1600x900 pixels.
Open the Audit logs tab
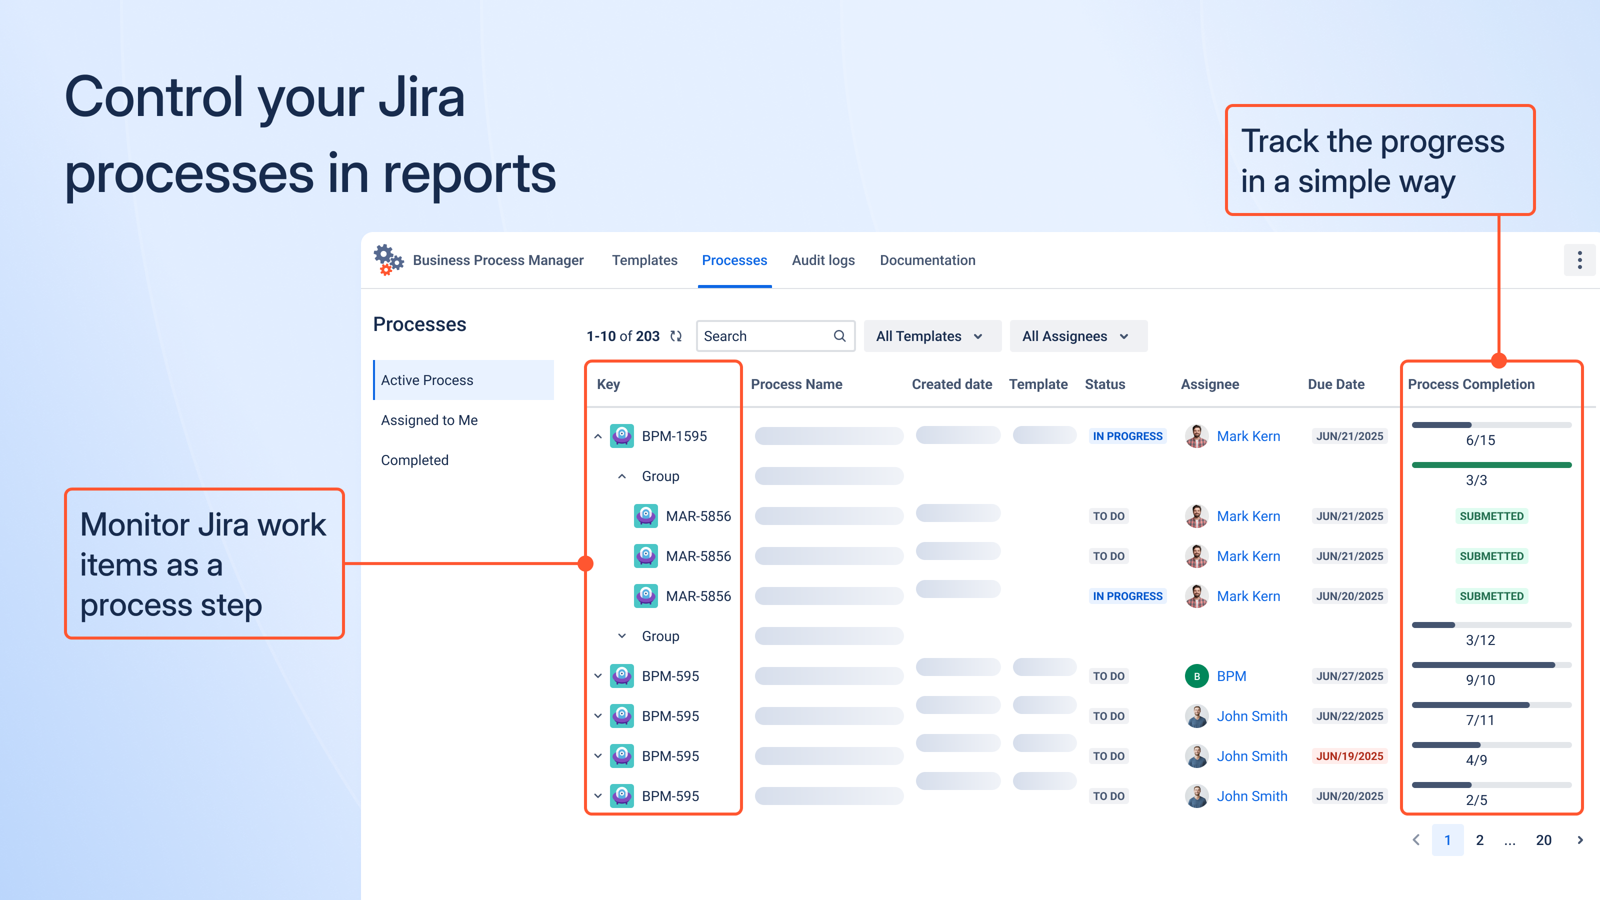823,260
